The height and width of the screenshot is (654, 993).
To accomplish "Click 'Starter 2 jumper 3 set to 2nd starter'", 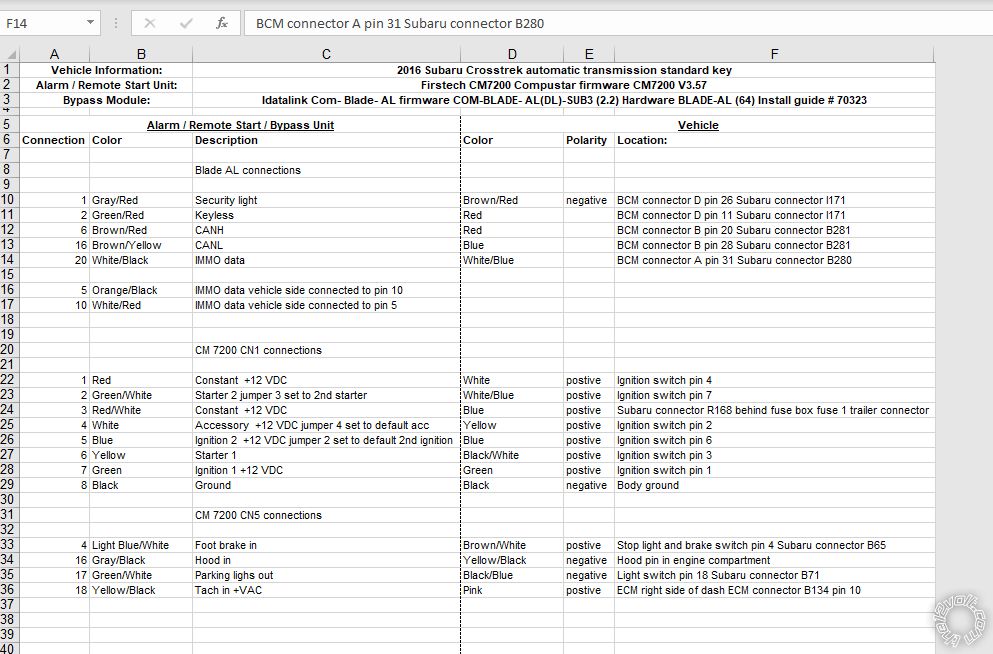I will click(326, 395).
